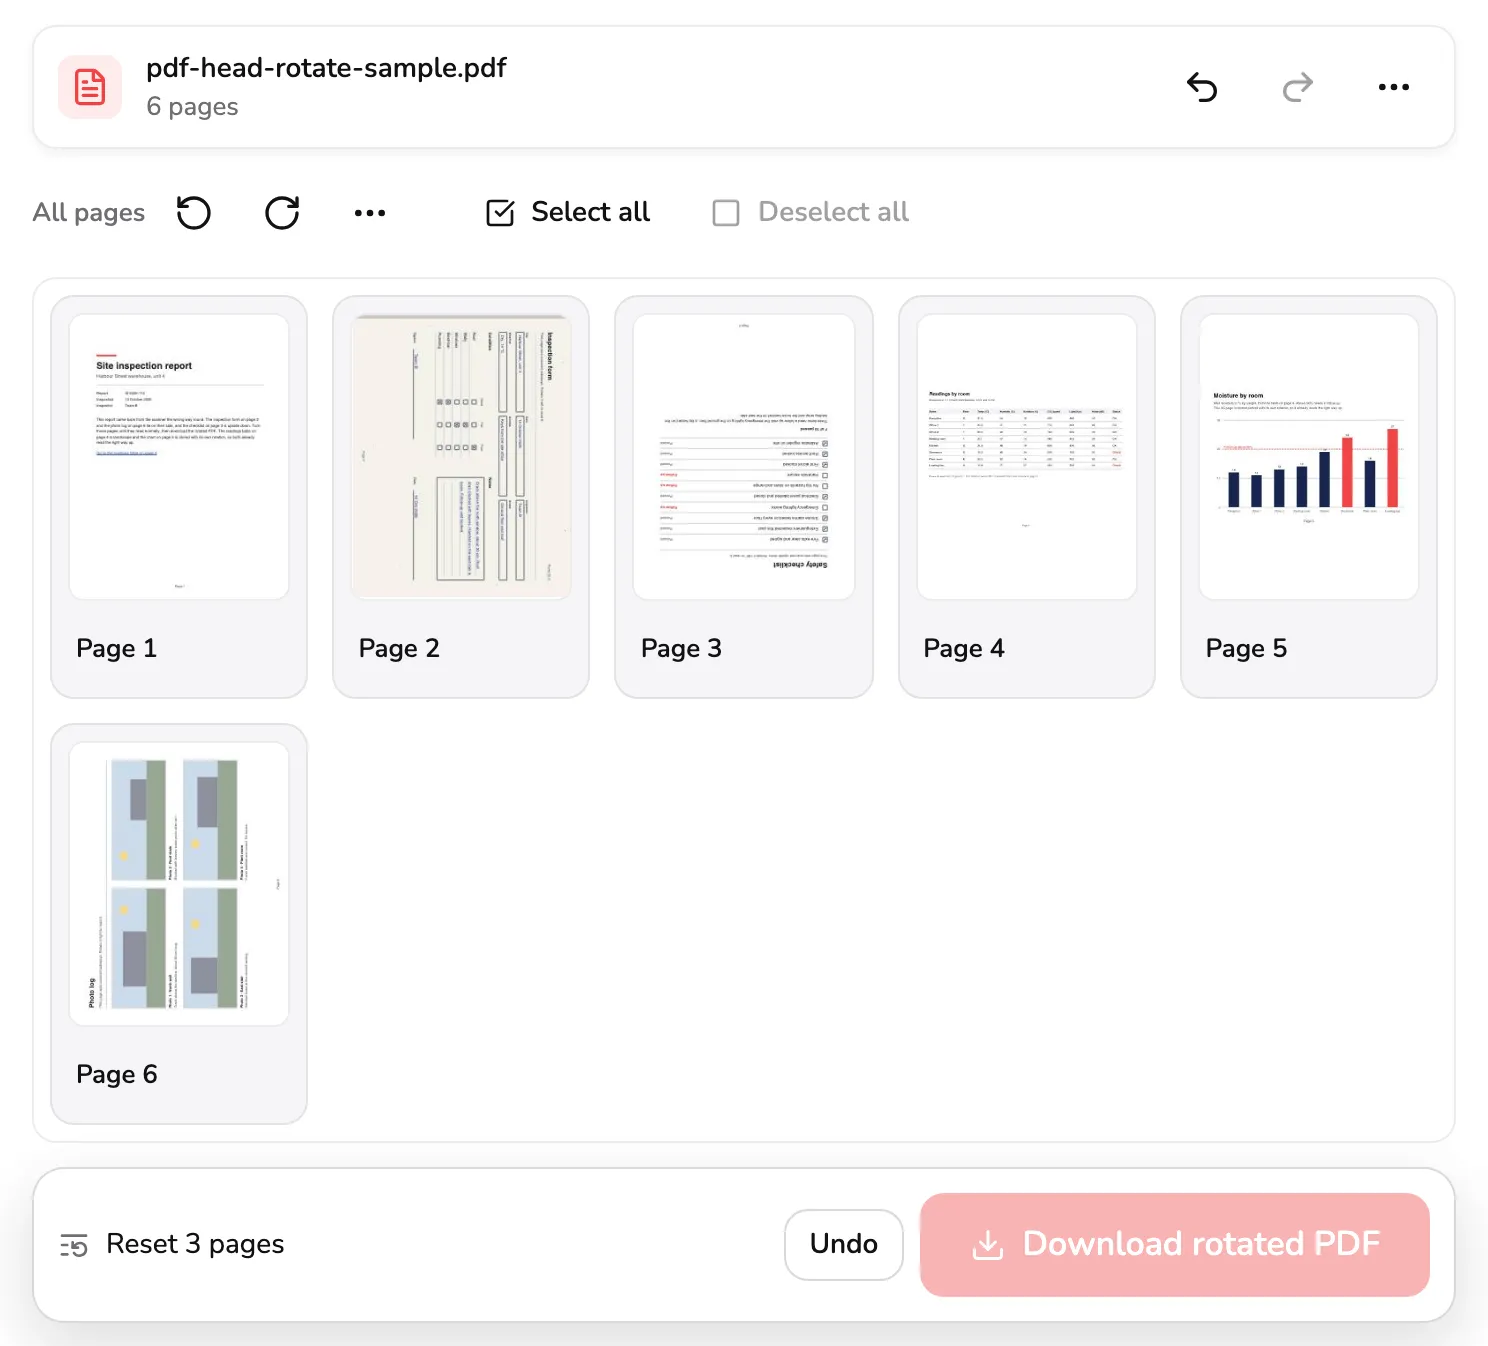Select Page 4 thumbnail
1488x1346 pixels.
pos(1027,457)
